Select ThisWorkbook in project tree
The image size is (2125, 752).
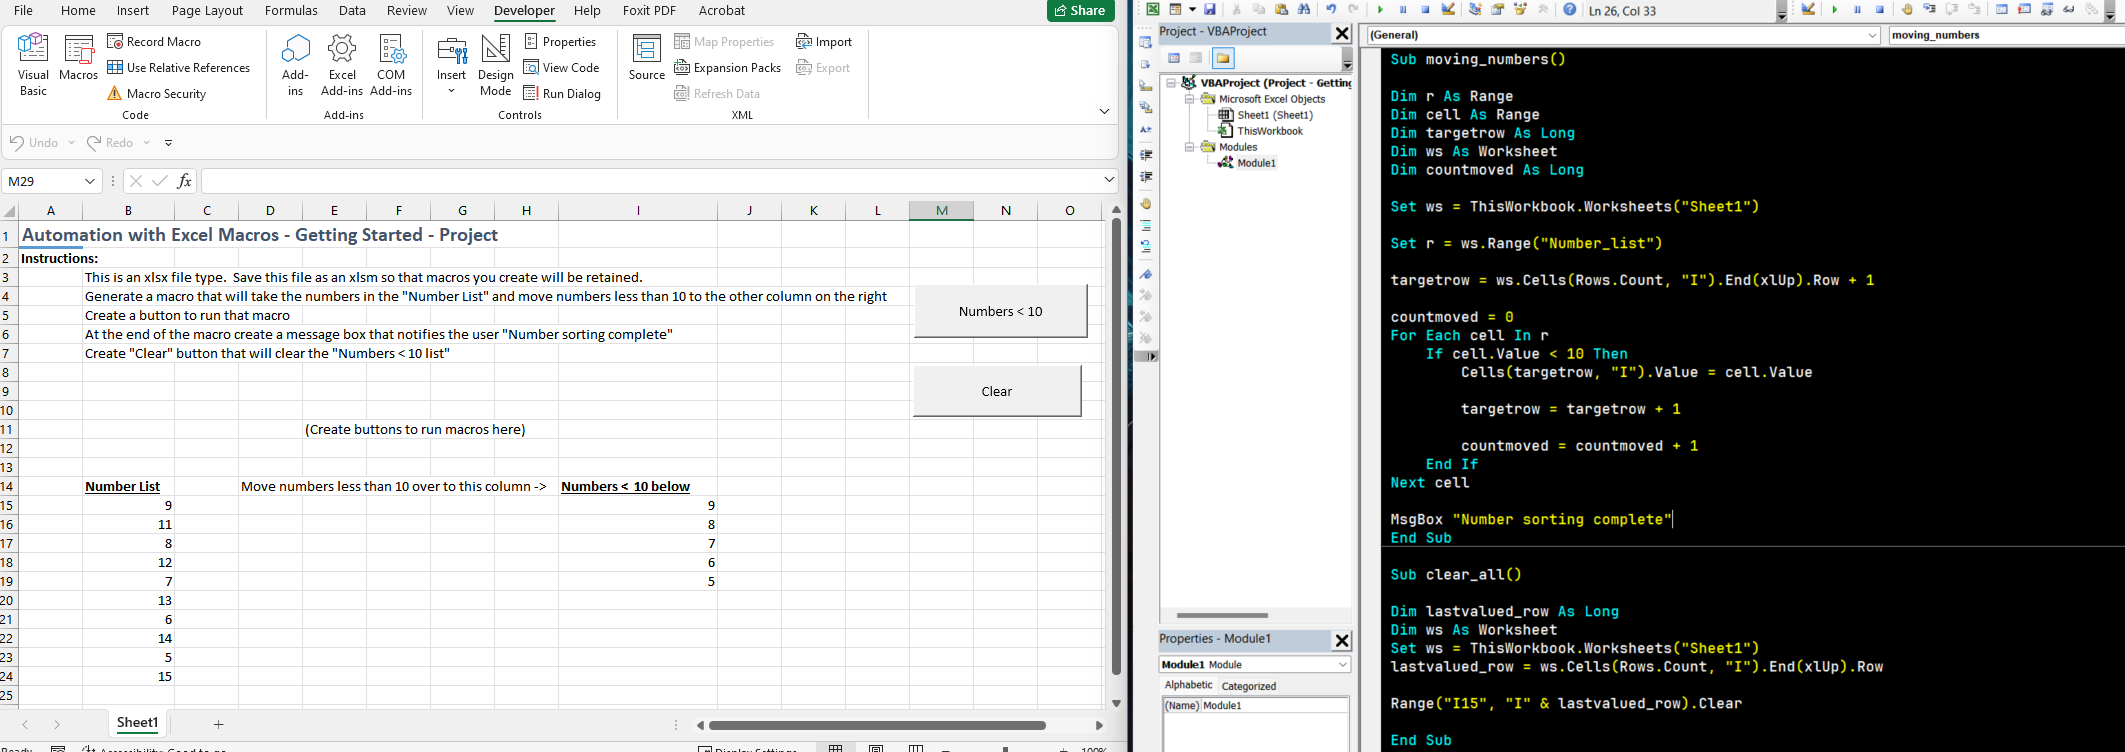(x=1260, y=131)
